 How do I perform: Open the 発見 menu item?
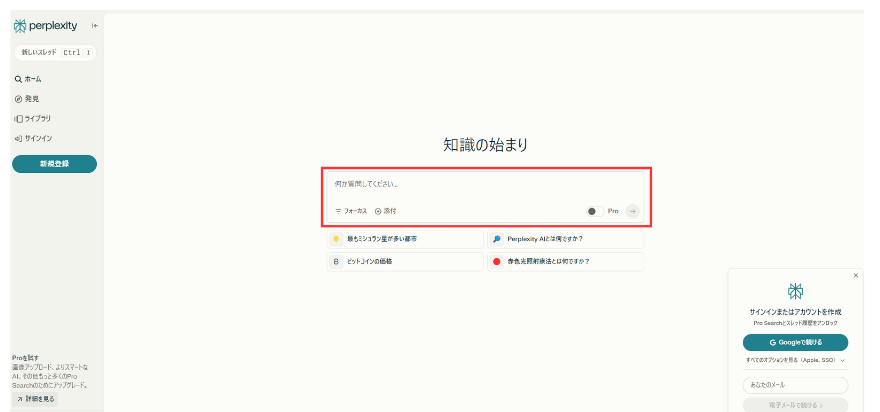27,99
